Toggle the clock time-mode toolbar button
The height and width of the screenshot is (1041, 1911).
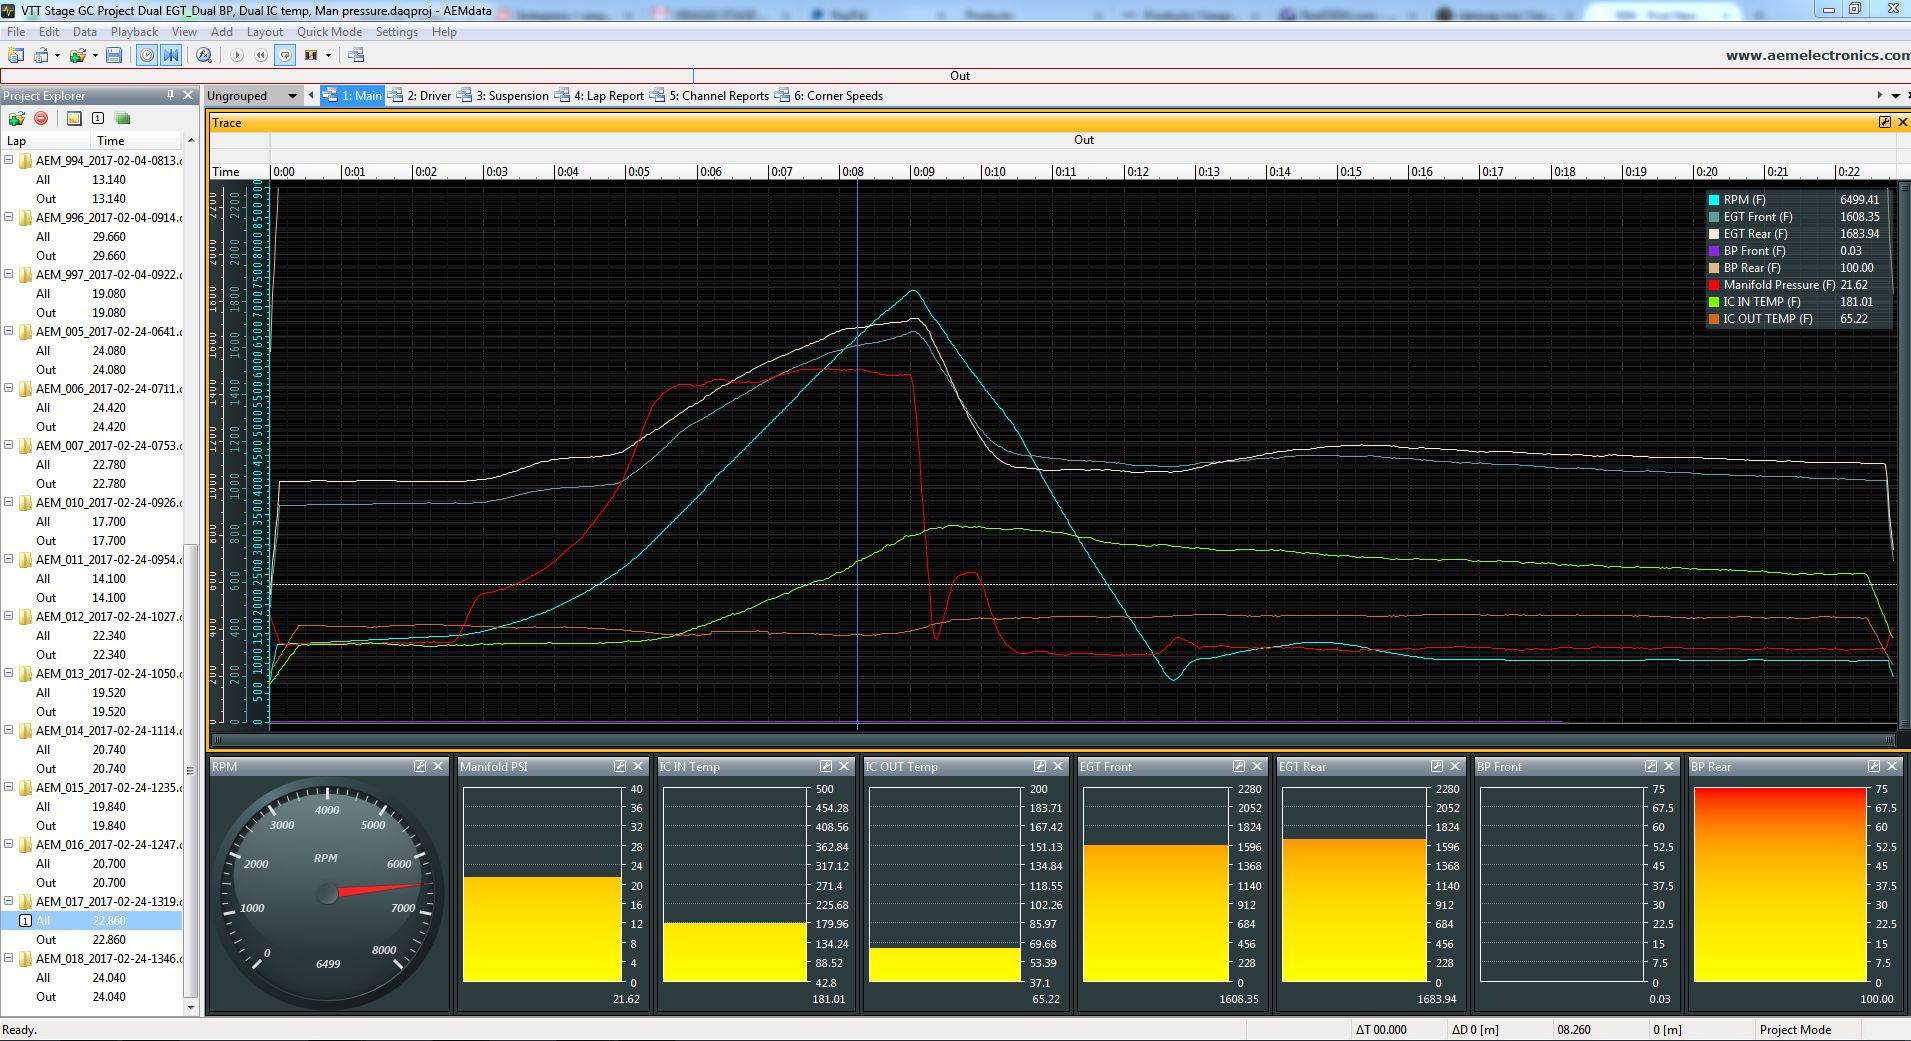pyautogui.click(x=147, y=56)
